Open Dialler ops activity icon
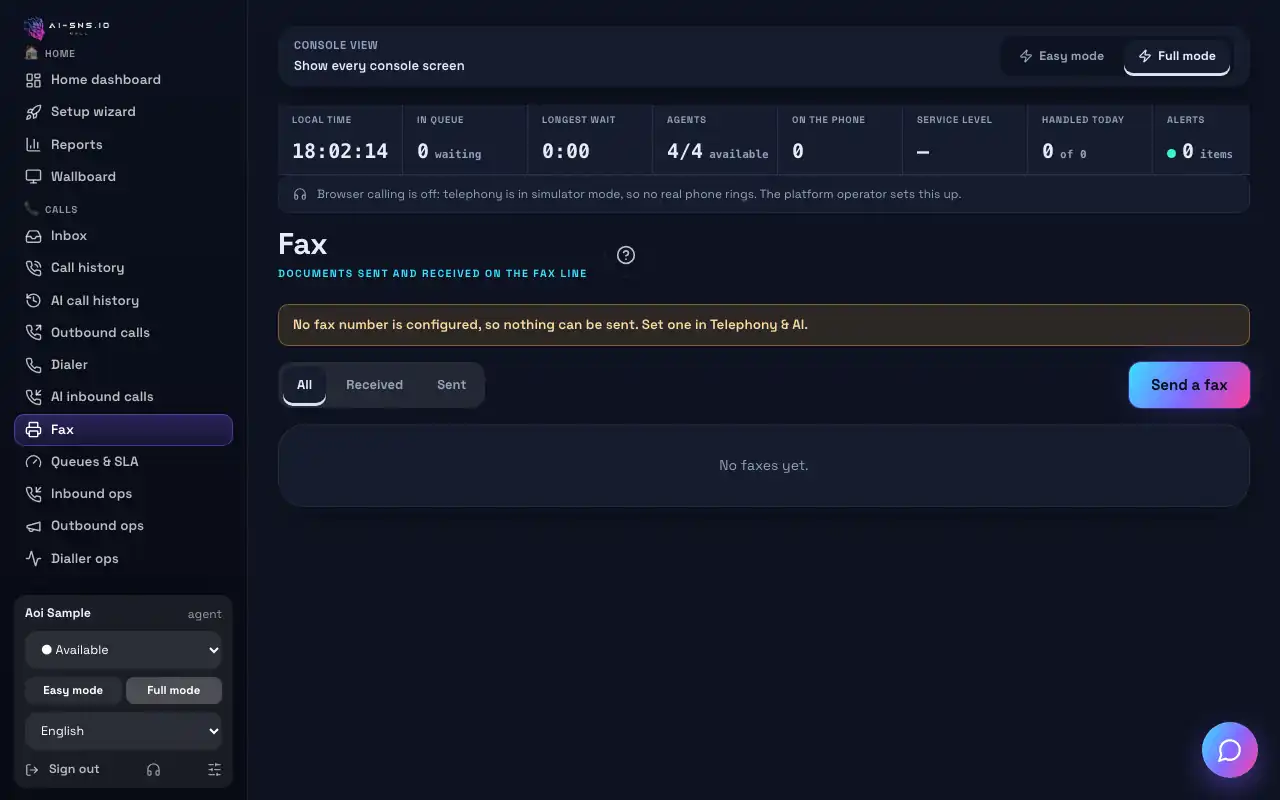Image resolution: width=1280 pixels, height=800 pixels. coord(33,558)
